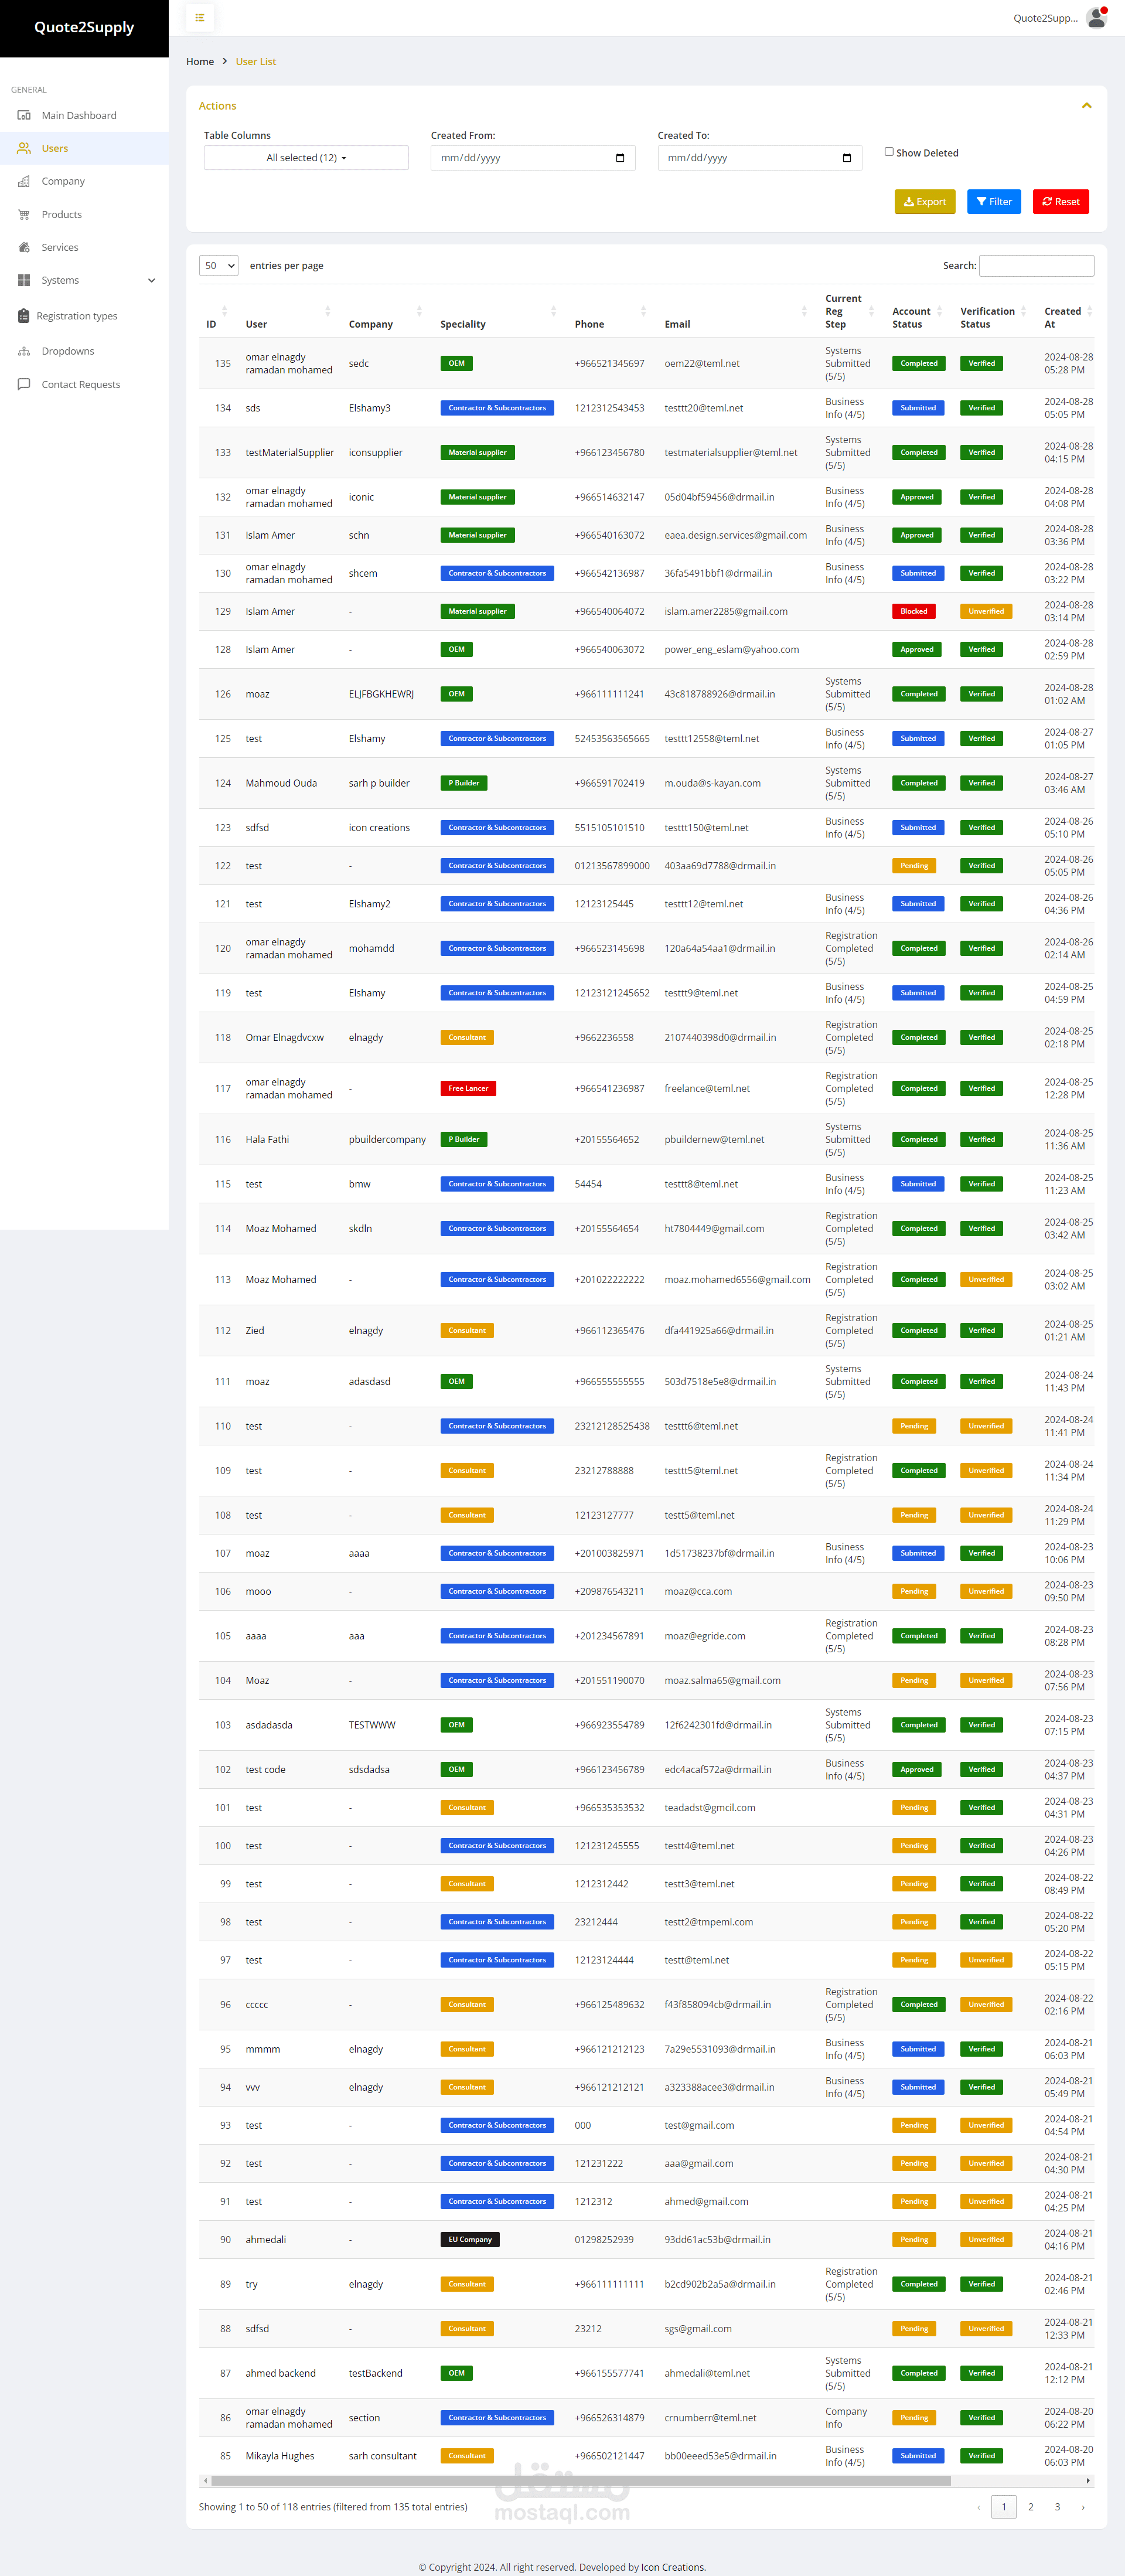1125x2576 pixels.
Task: Open the entries per page dropdown
Action: [x=218, y=266]
